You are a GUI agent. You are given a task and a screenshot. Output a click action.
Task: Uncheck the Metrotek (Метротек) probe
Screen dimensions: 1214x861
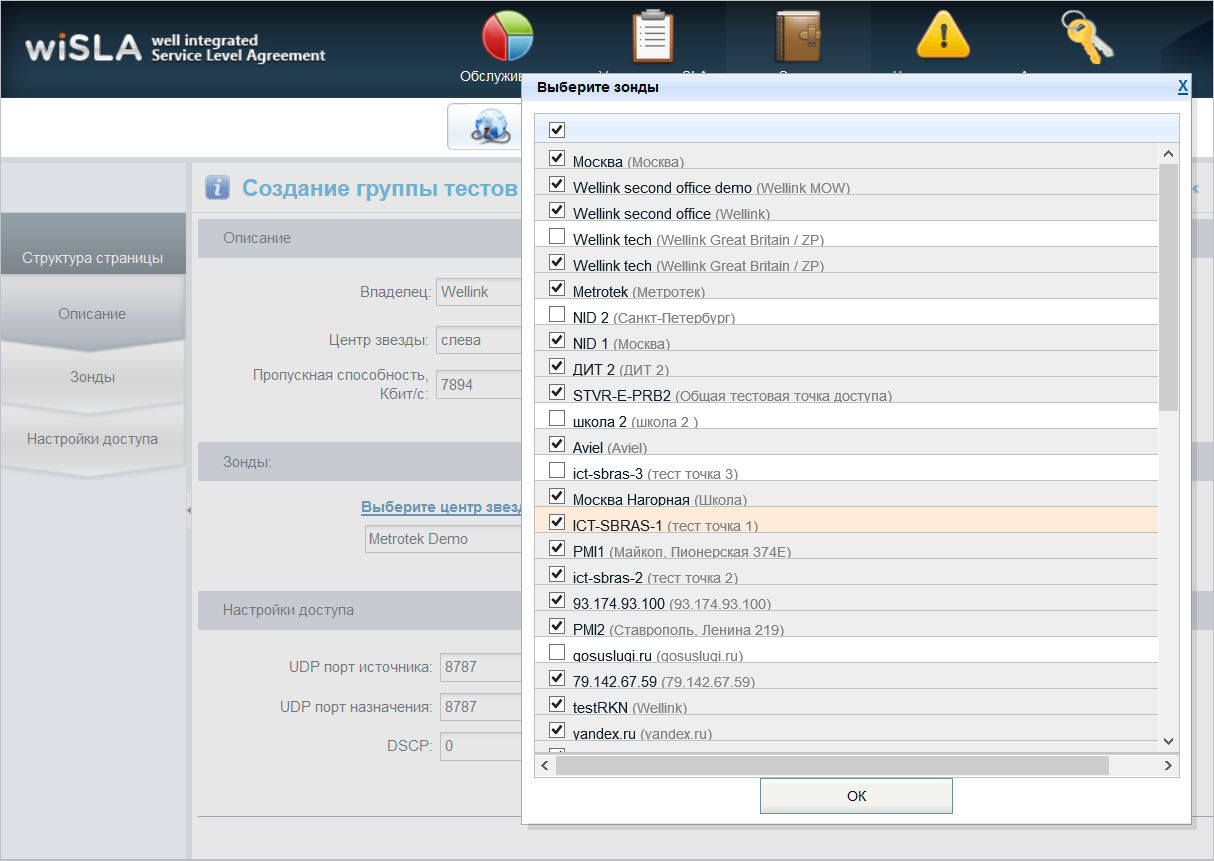coord(557,288)
